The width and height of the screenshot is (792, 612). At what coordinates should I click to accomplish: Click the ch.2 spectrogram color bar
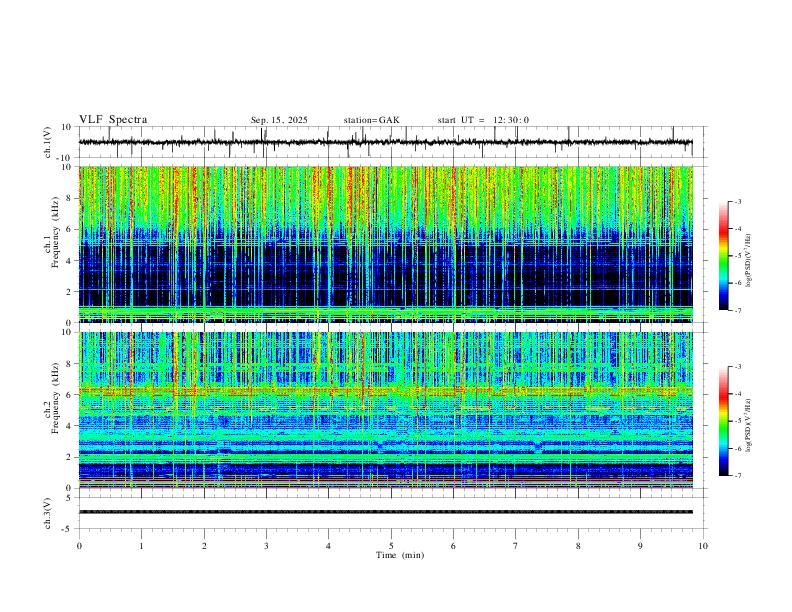click(x=723, y=421)
